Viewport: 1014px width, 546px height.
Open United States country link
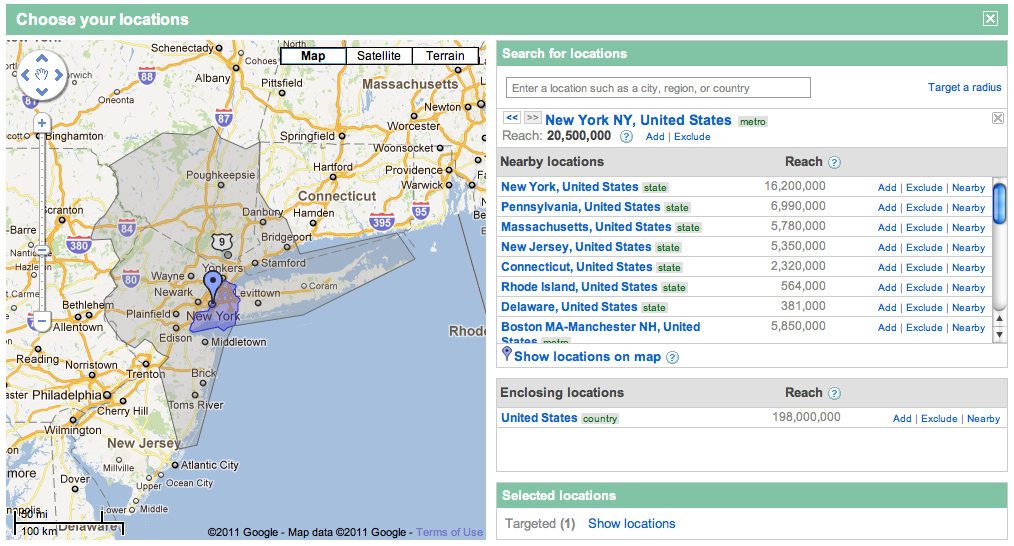click(x=539, y=418)
